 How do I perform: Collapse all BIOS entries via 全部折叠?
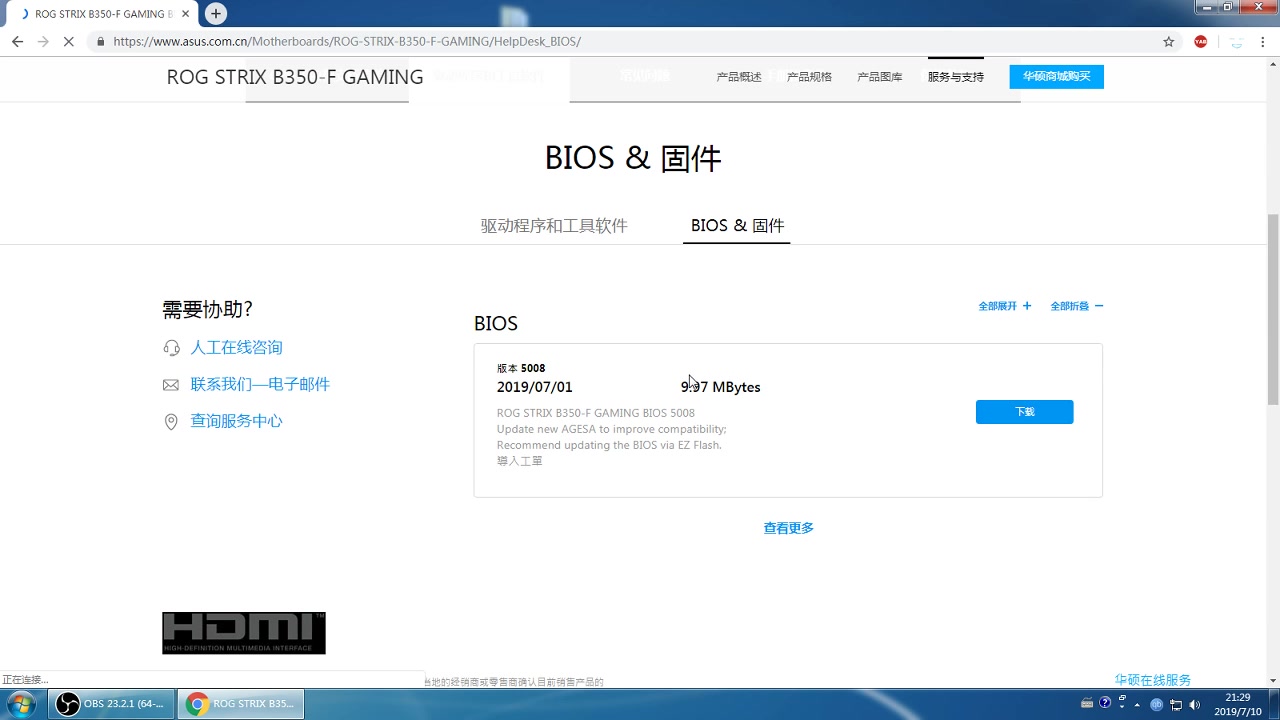1076,306
